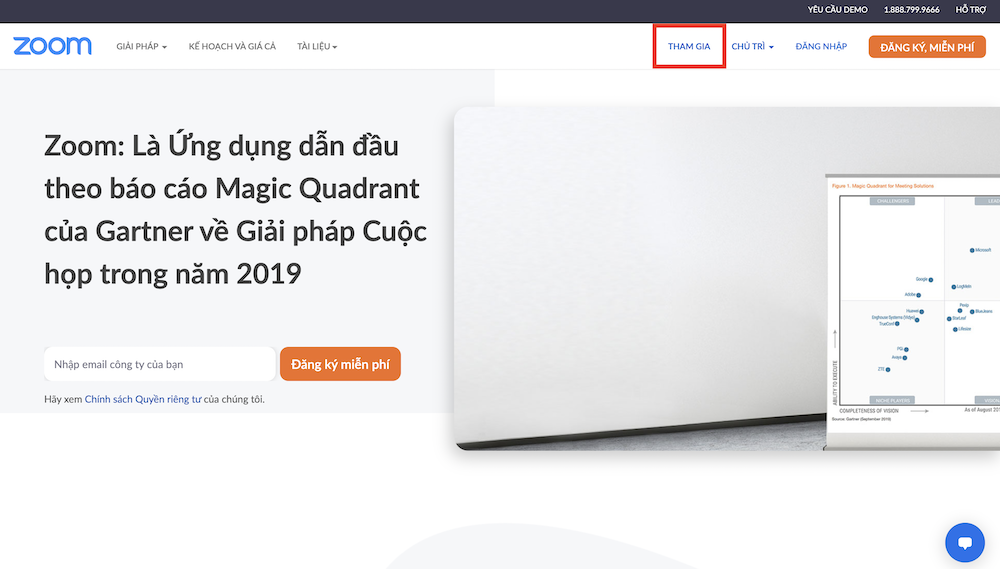Image resolution: width=1000 pixels, height=569 pixels.
Task: Click THAM GIA to join a meeting
Action: coord(689,47)
